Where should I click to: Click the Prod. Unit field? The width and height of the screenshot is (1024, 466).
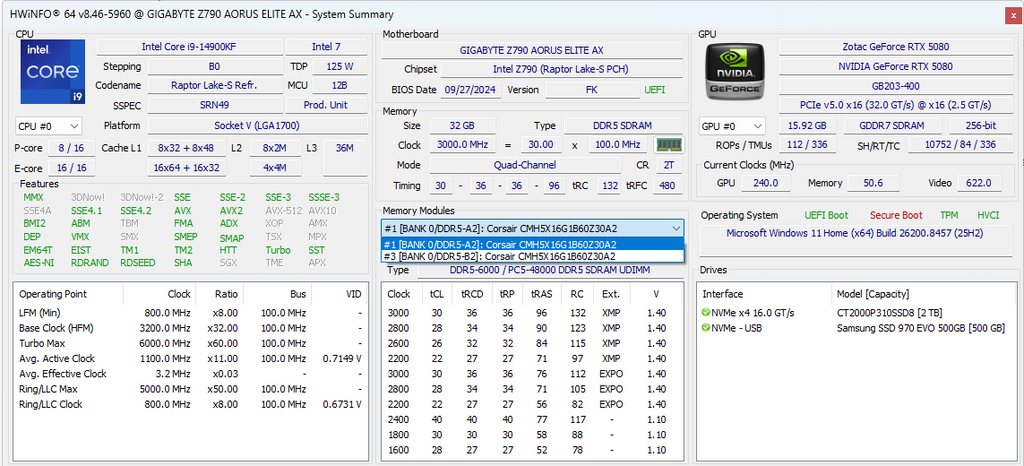326,105
